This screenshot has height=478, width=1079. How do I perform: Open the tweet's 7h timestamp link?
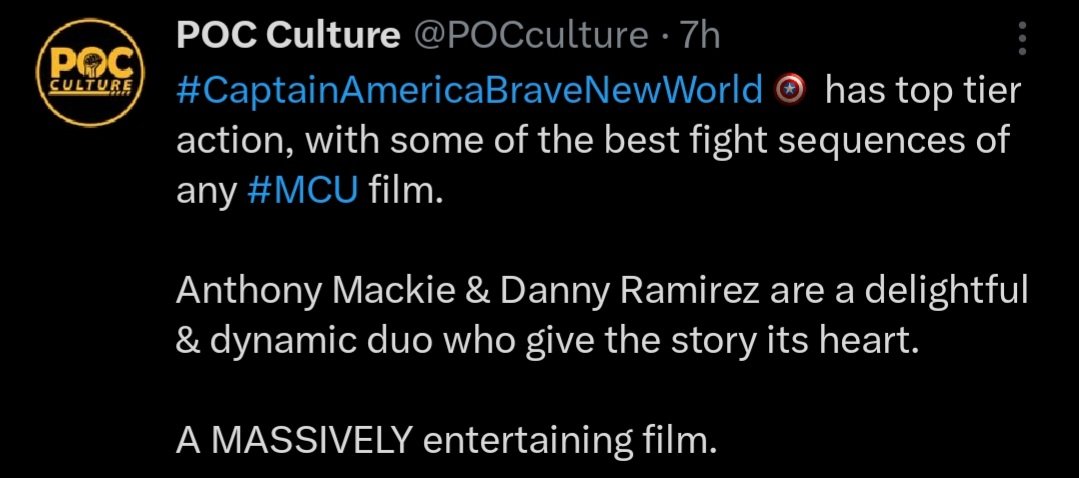click(x=700, y=37)
